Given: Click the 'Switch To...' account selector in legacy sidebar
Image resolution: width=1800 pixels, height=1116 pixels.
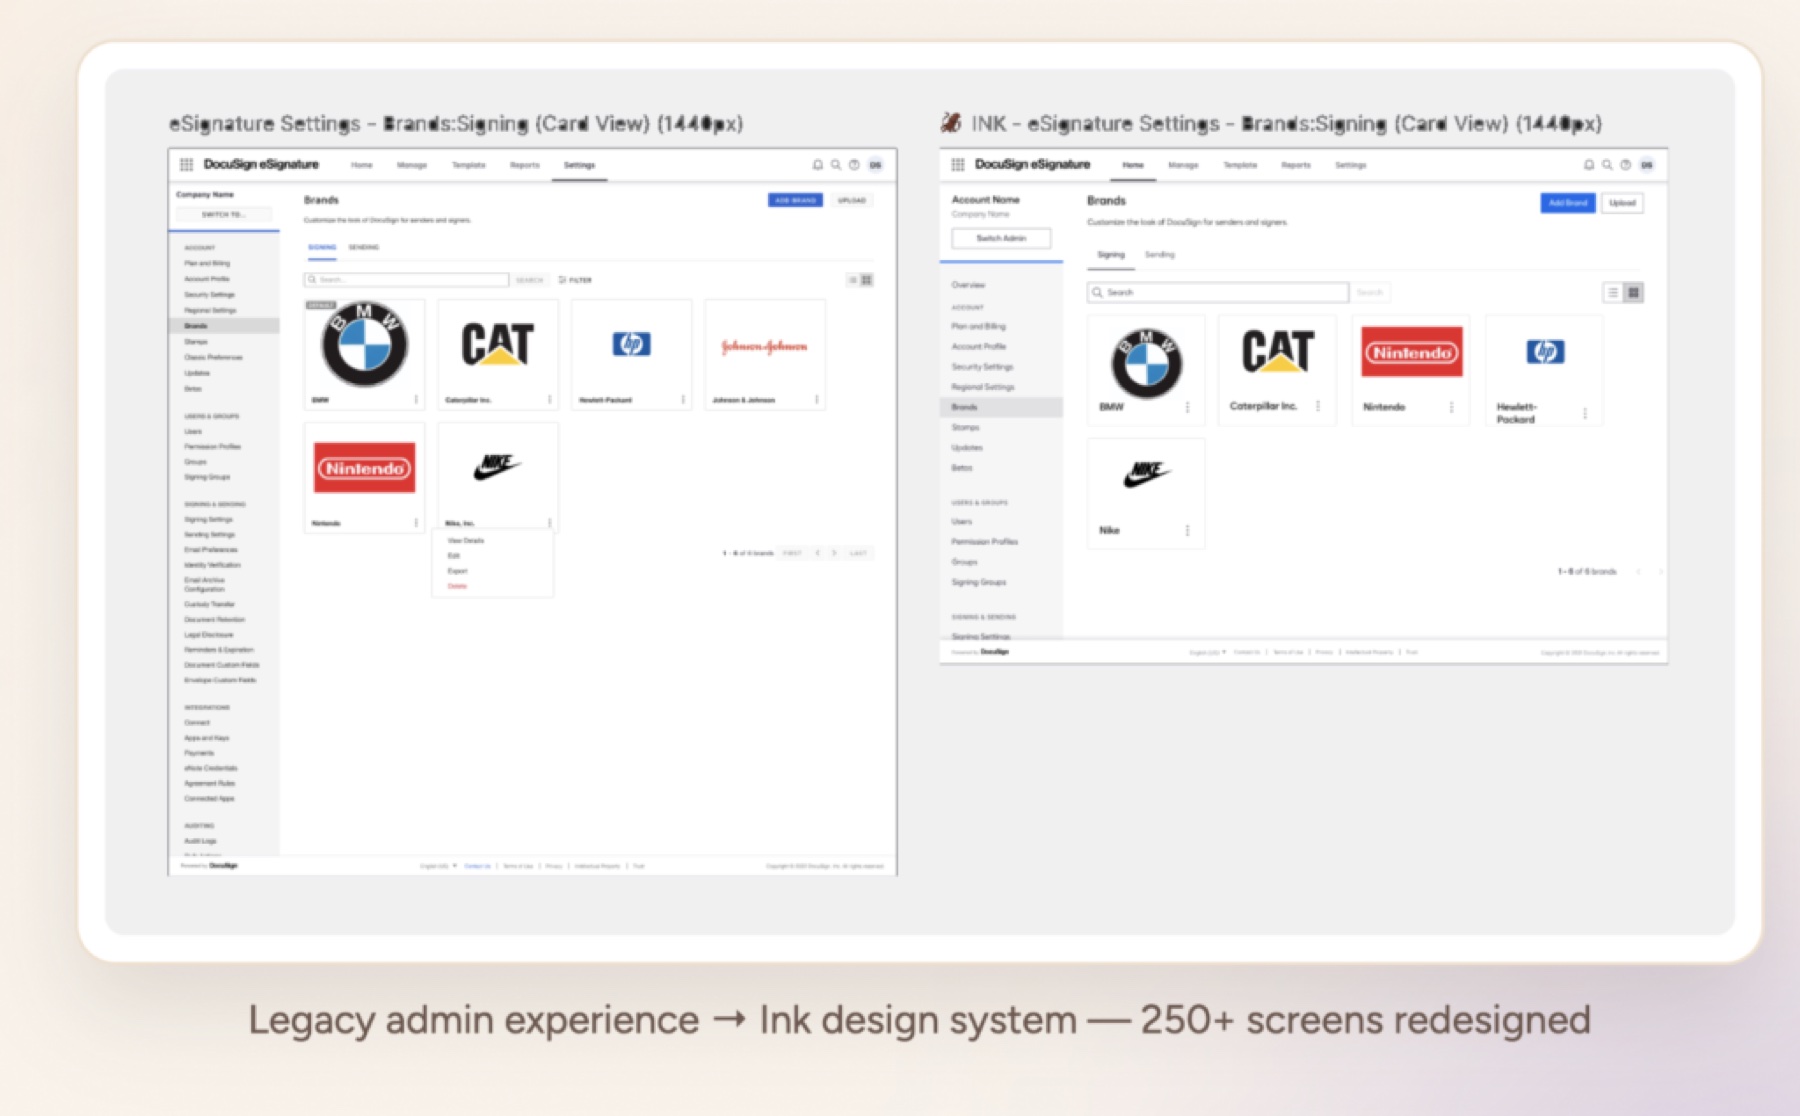Looking at the screenshot, I should 223,214.
